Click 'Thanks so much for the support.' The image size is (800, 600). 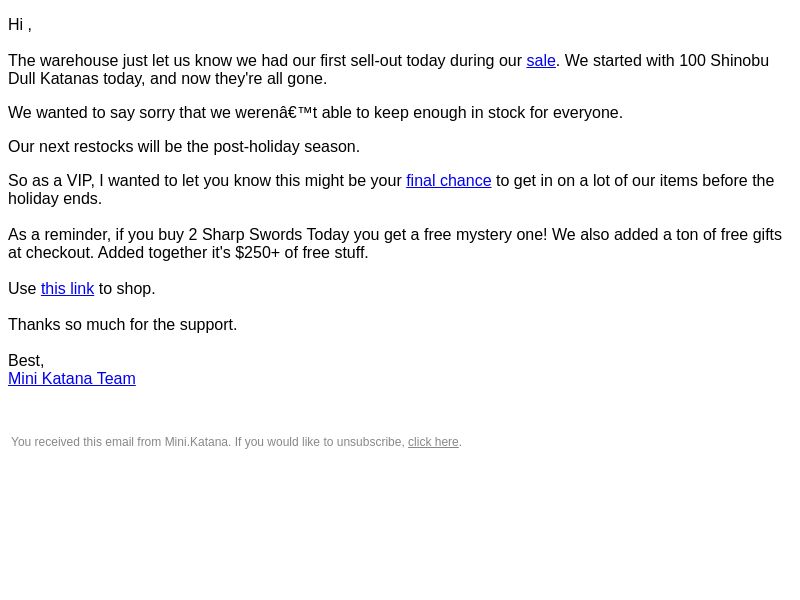122,325
